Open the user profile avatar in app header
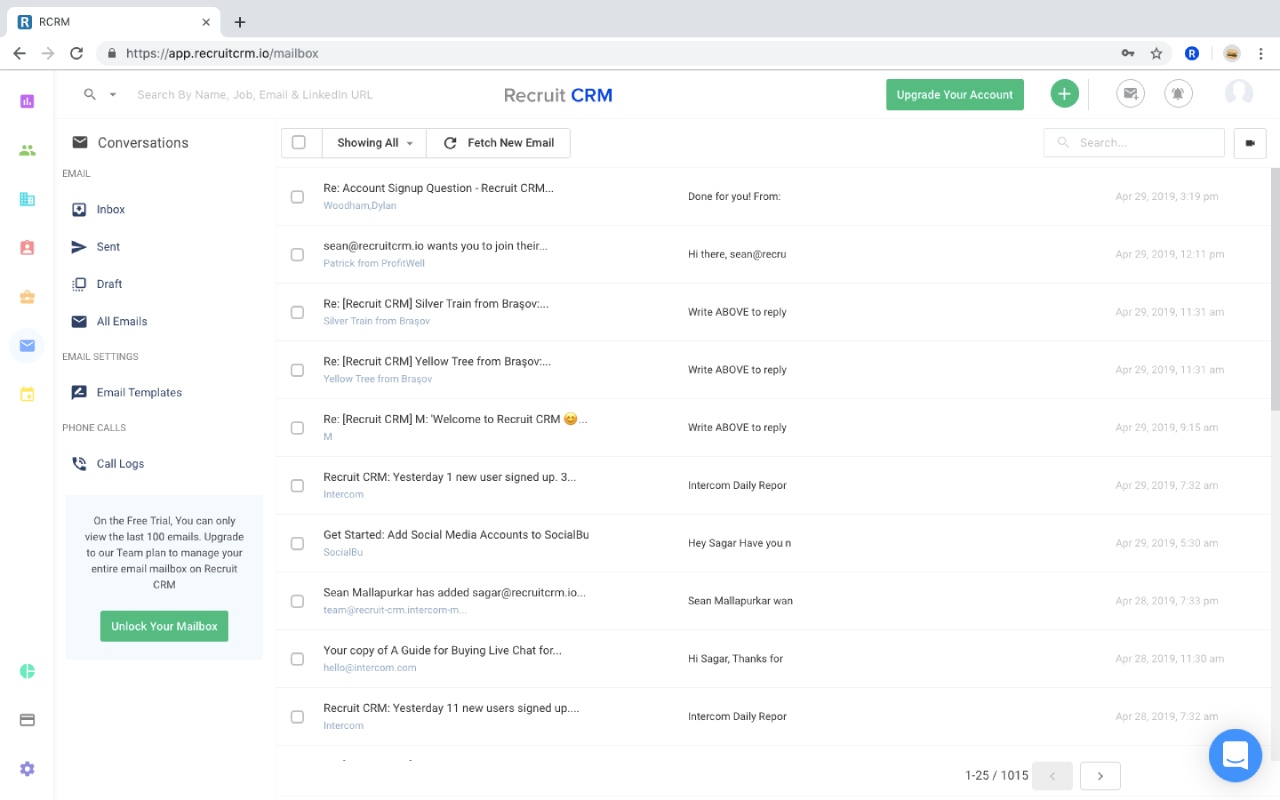 pos(1239,93)
